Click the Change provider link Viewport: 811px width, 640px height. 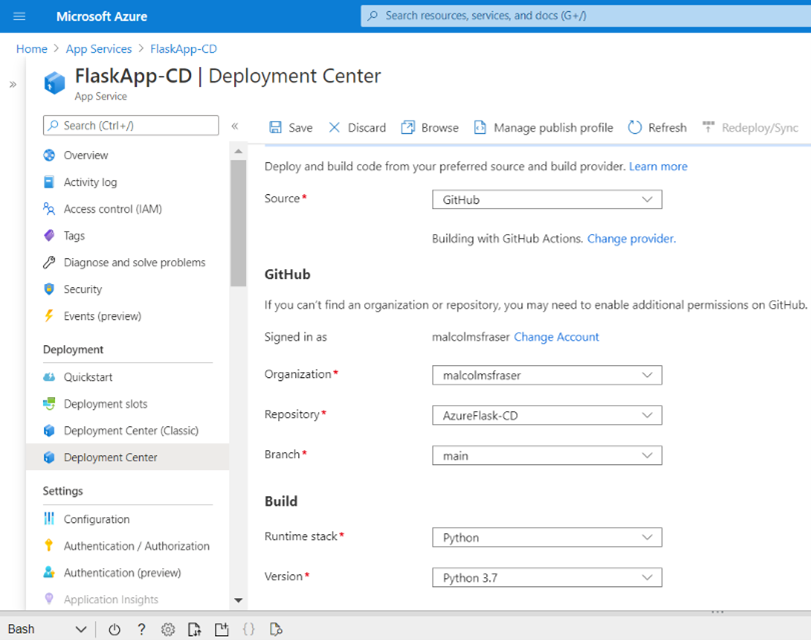632,239
